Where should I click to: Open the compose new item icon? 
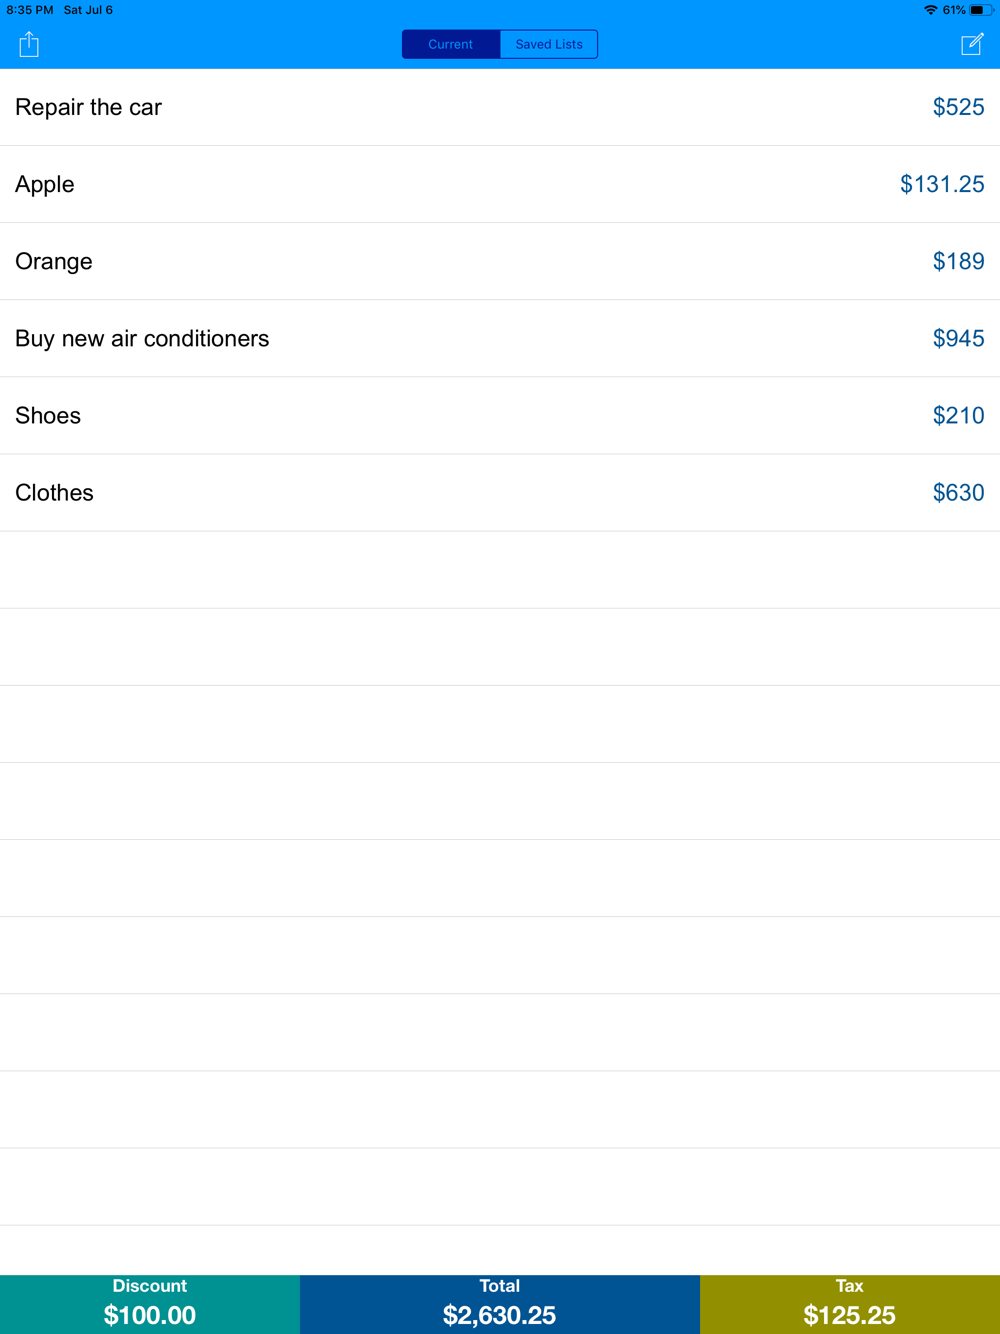tap(972, 44)
